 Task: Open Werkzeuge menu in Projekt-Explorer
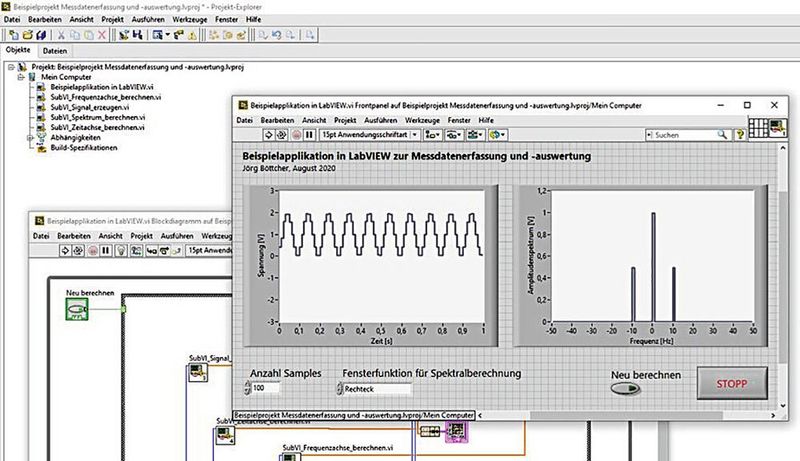tap(190, 19)
